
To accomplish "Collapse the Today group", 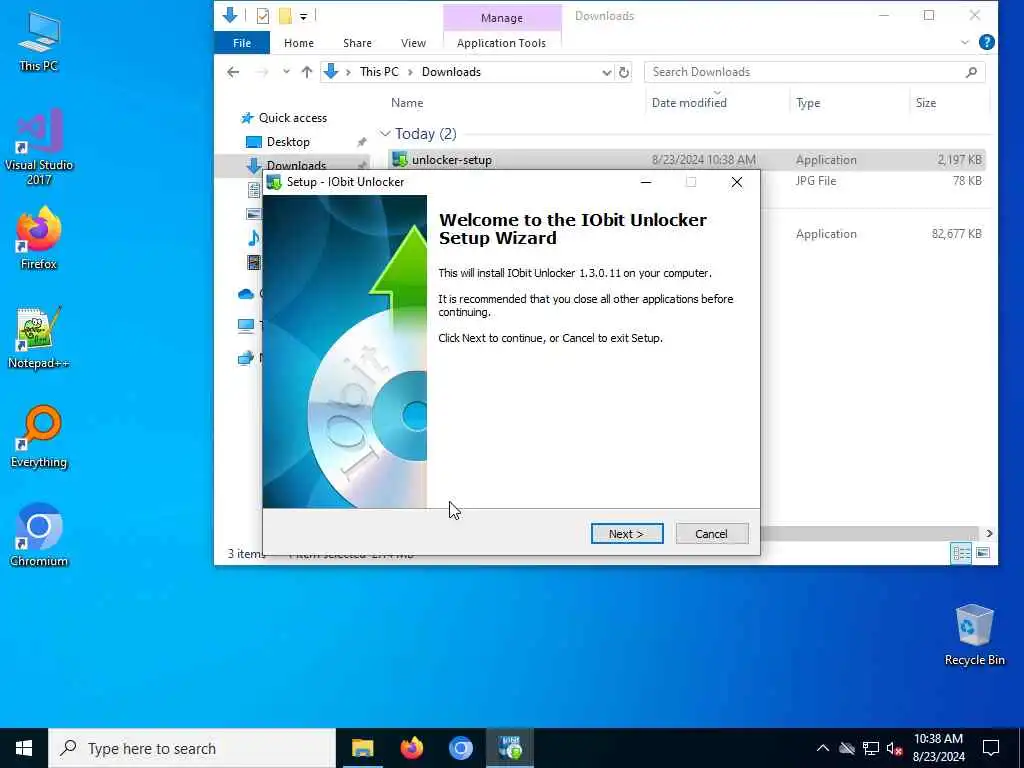I will (x=385, y=134).
